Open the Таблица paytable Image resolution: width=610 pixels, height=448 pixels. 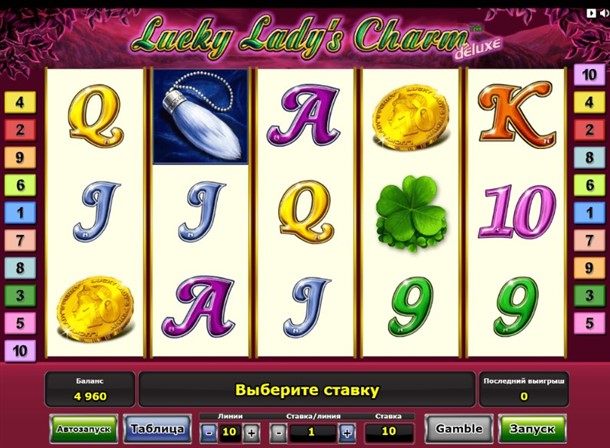[x=157, y=429]
